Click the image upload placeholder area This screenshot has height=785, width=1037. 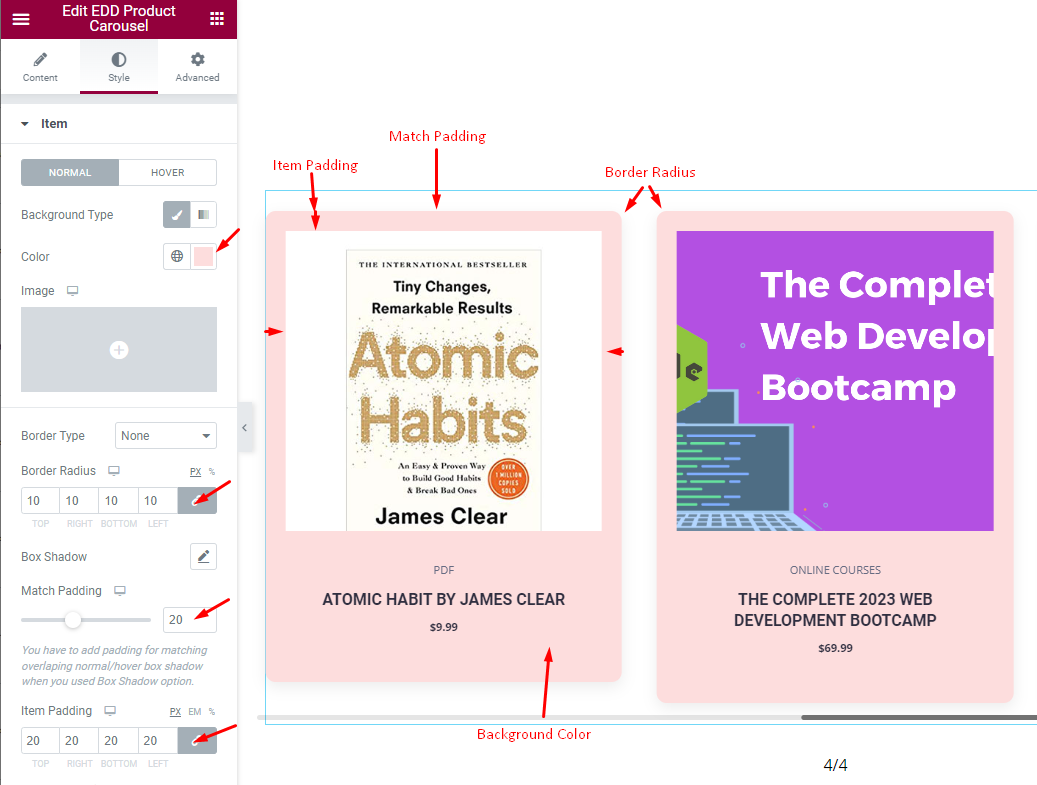[x=119, y=350]
